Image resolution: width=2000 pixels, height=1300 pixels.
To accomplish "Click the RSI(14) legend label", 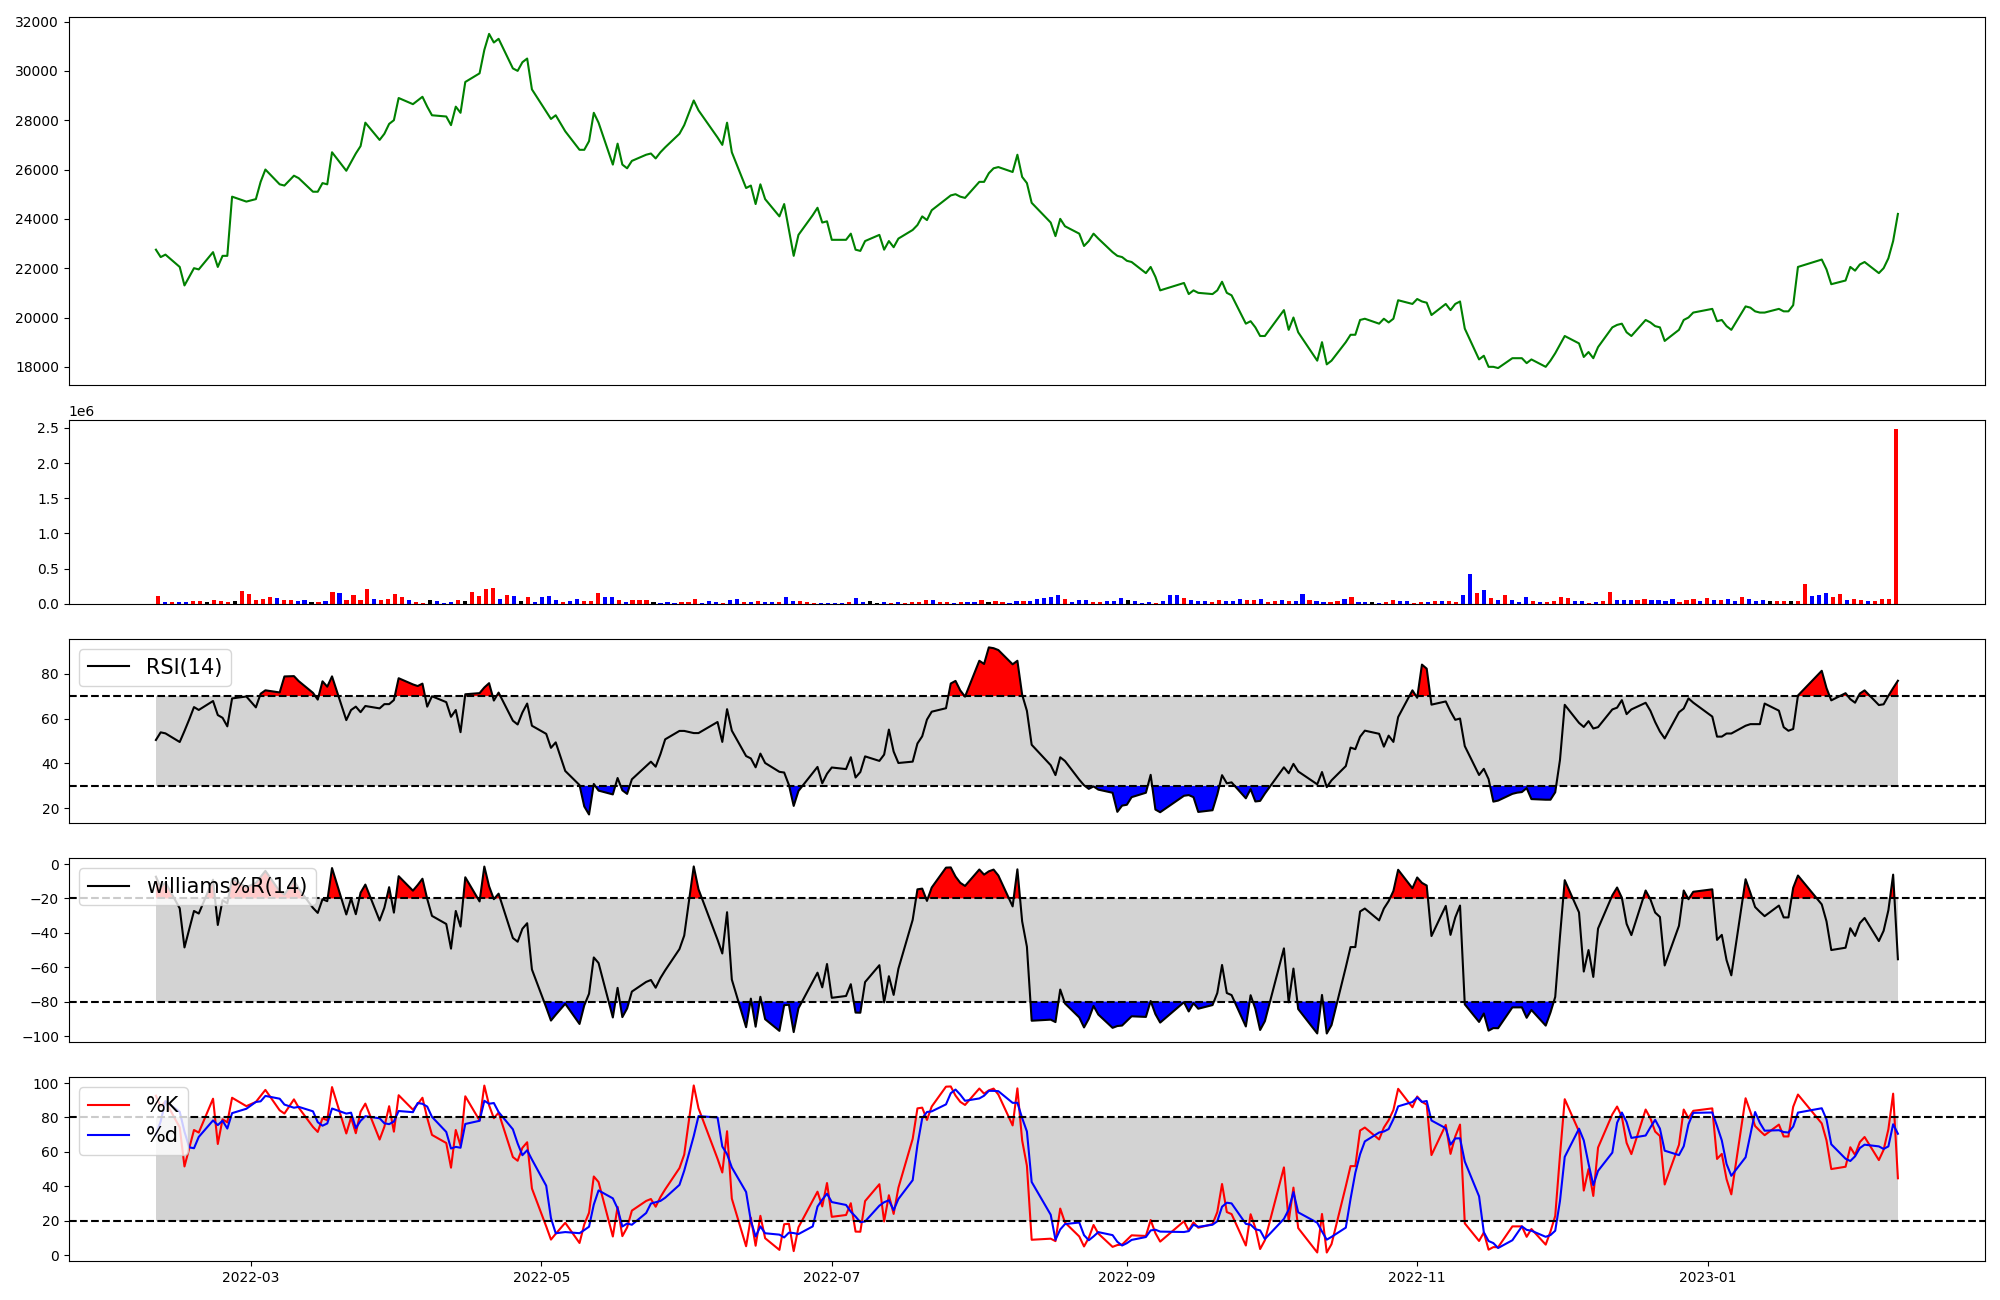I will tap(184, 667).
